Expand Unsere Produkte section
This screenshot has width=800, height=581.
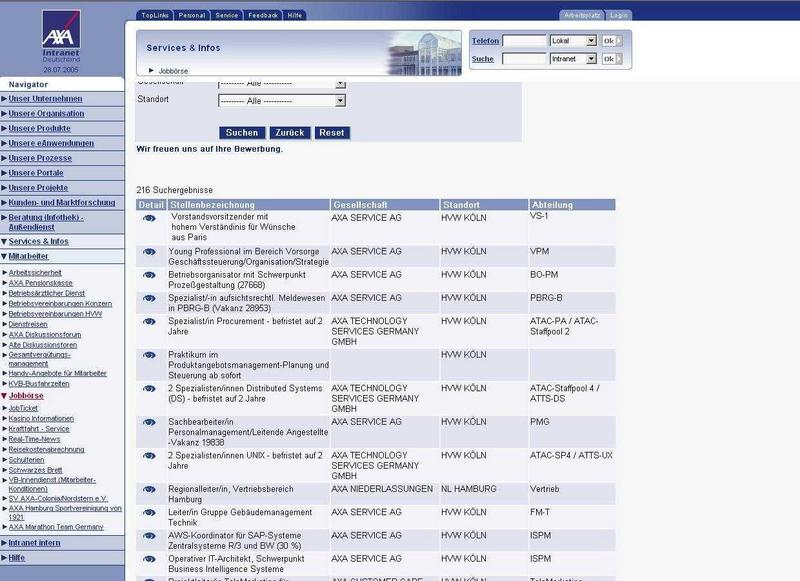click(39, 129)
